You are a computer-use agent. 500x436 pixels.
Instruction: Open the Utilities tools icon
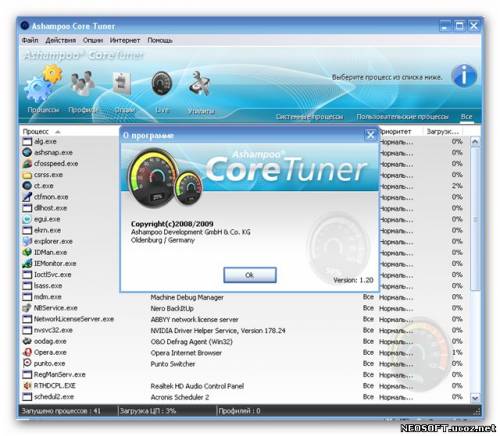(200, 83)
